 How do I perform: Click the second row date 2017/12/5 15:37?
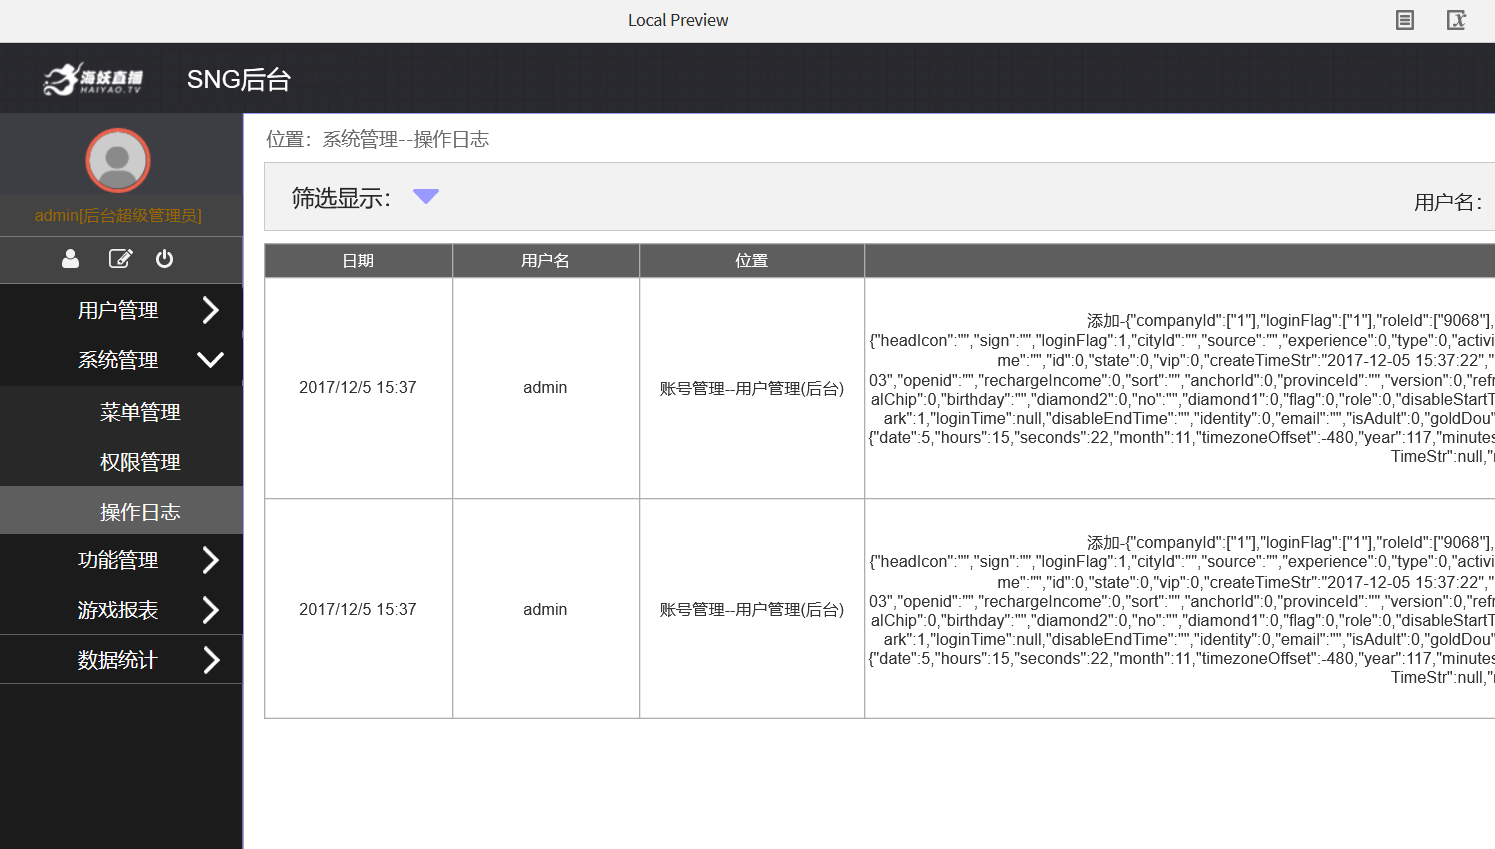(358, 609)
